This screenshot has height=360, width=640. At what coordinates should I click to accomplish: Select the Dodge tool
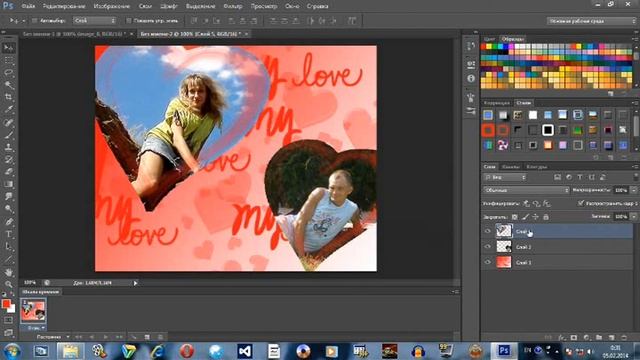click(9, 209)
